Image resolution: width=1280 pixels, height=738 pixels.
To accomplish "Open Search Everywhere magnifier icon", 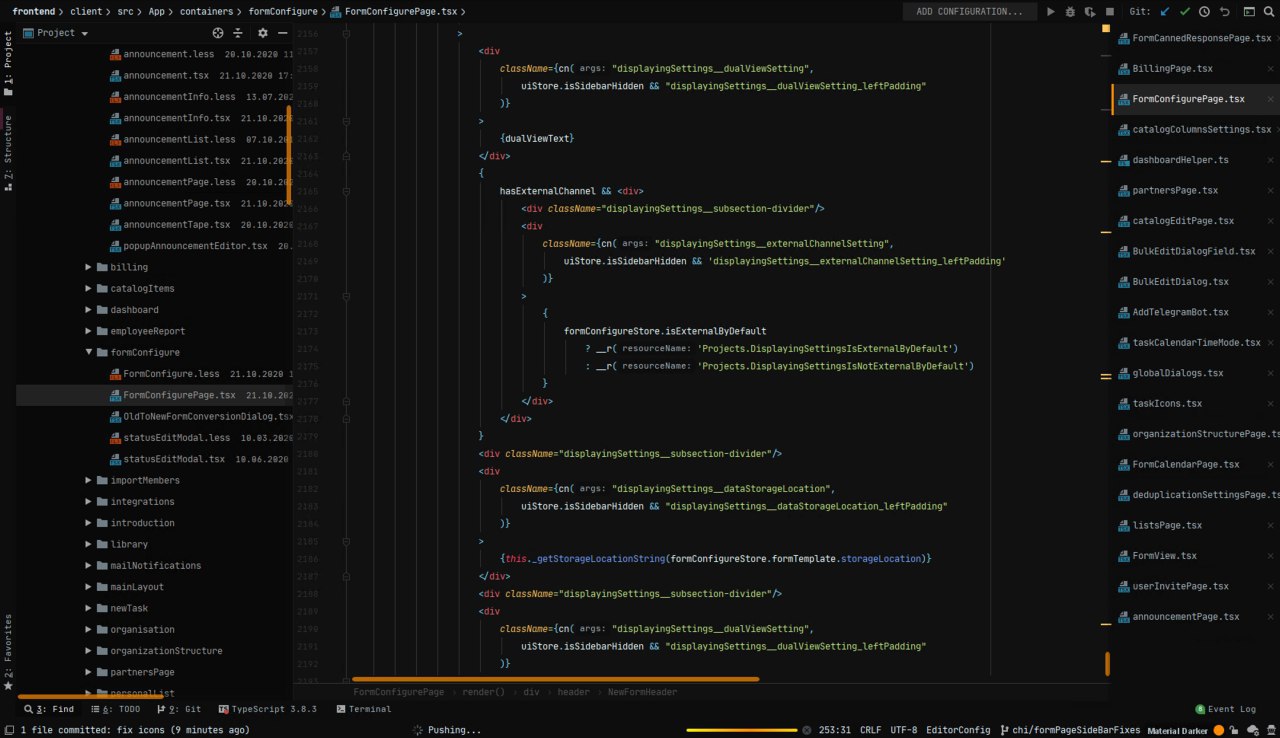I will pos(1270,12).
